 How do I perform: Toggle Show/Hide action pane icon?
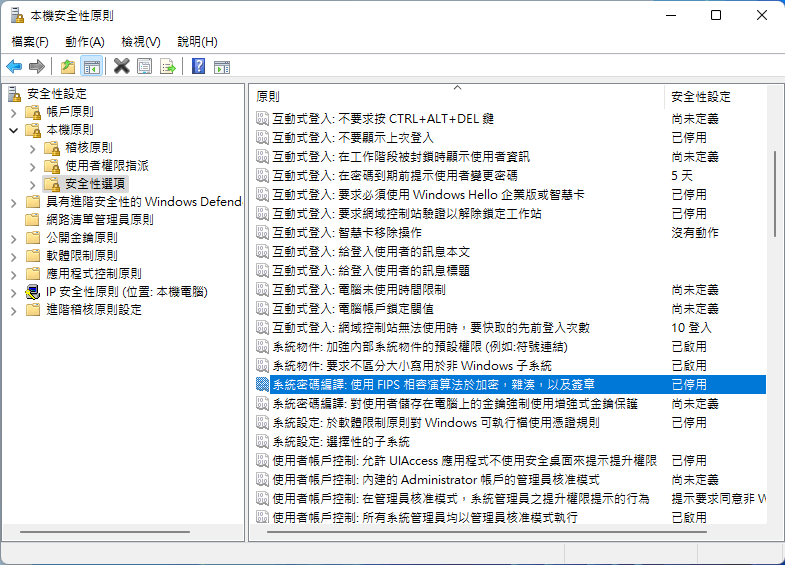(x=222, y=66)
